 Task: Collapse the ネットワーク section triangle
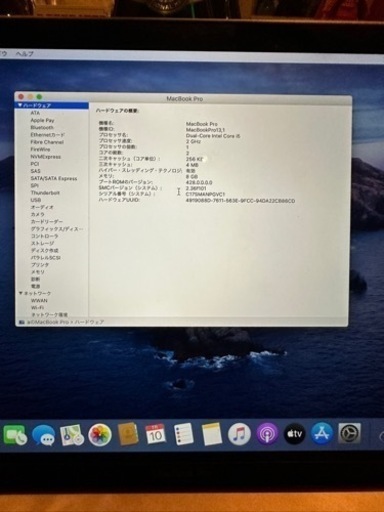(x=20, y=293)
